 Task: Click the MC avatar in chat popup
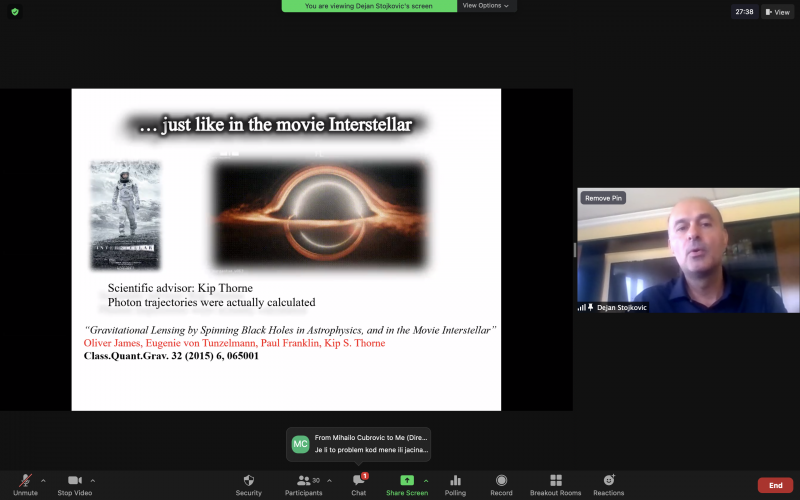pyautogui.click(x=300, y=444)
